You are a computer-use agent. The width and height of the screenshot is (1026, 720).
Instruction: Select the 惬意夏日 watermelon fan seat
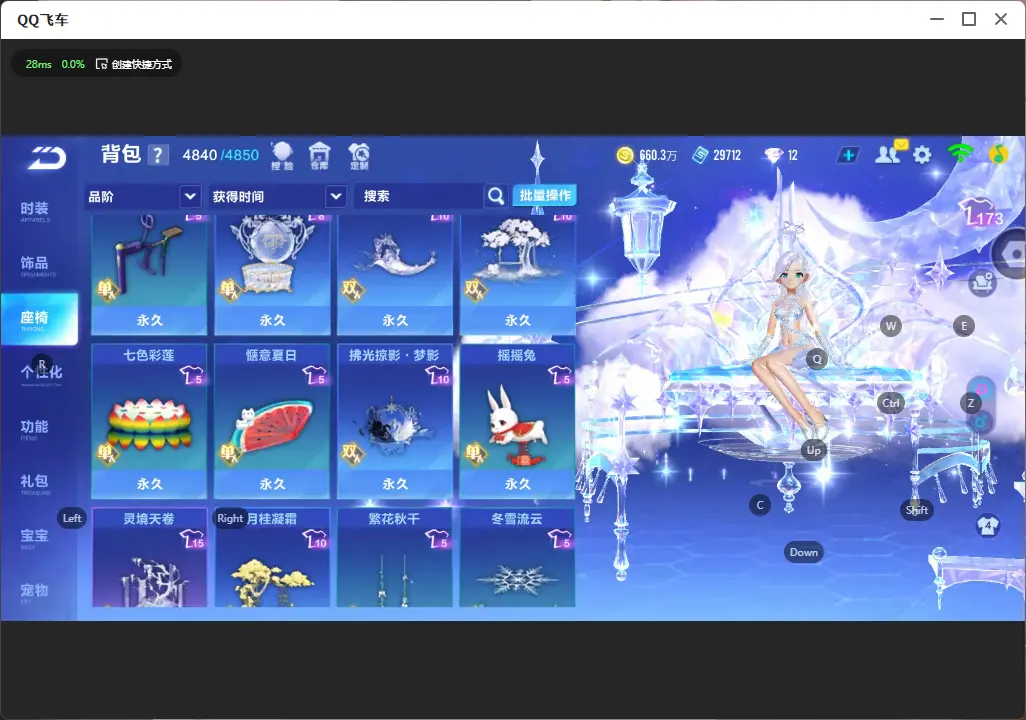coord(272,421)
